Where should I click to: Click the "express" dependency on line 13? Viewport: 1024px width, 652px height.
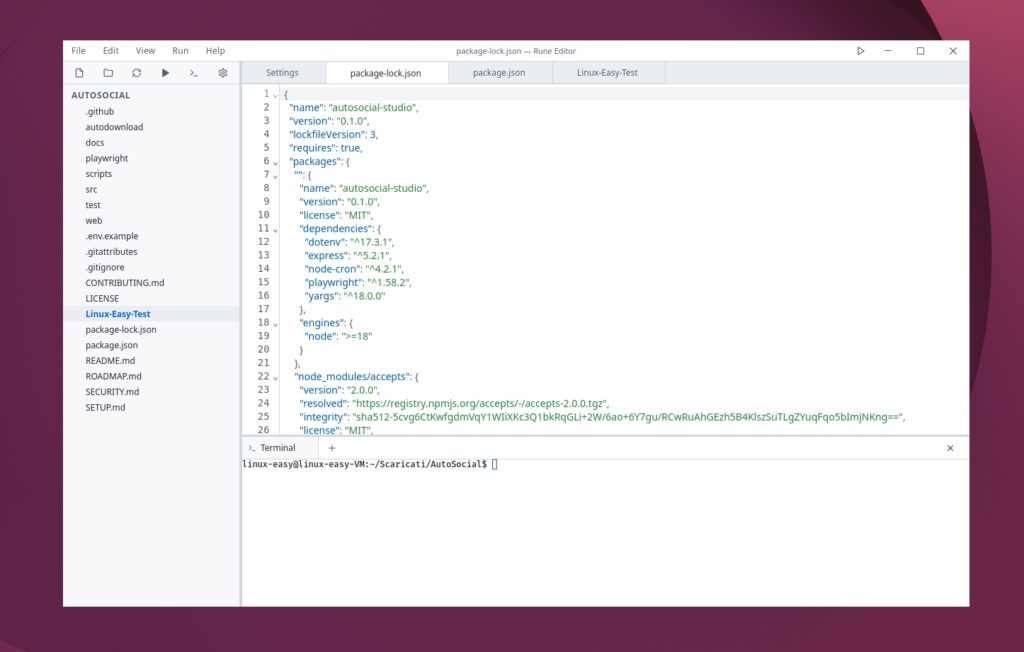[326, 255]
